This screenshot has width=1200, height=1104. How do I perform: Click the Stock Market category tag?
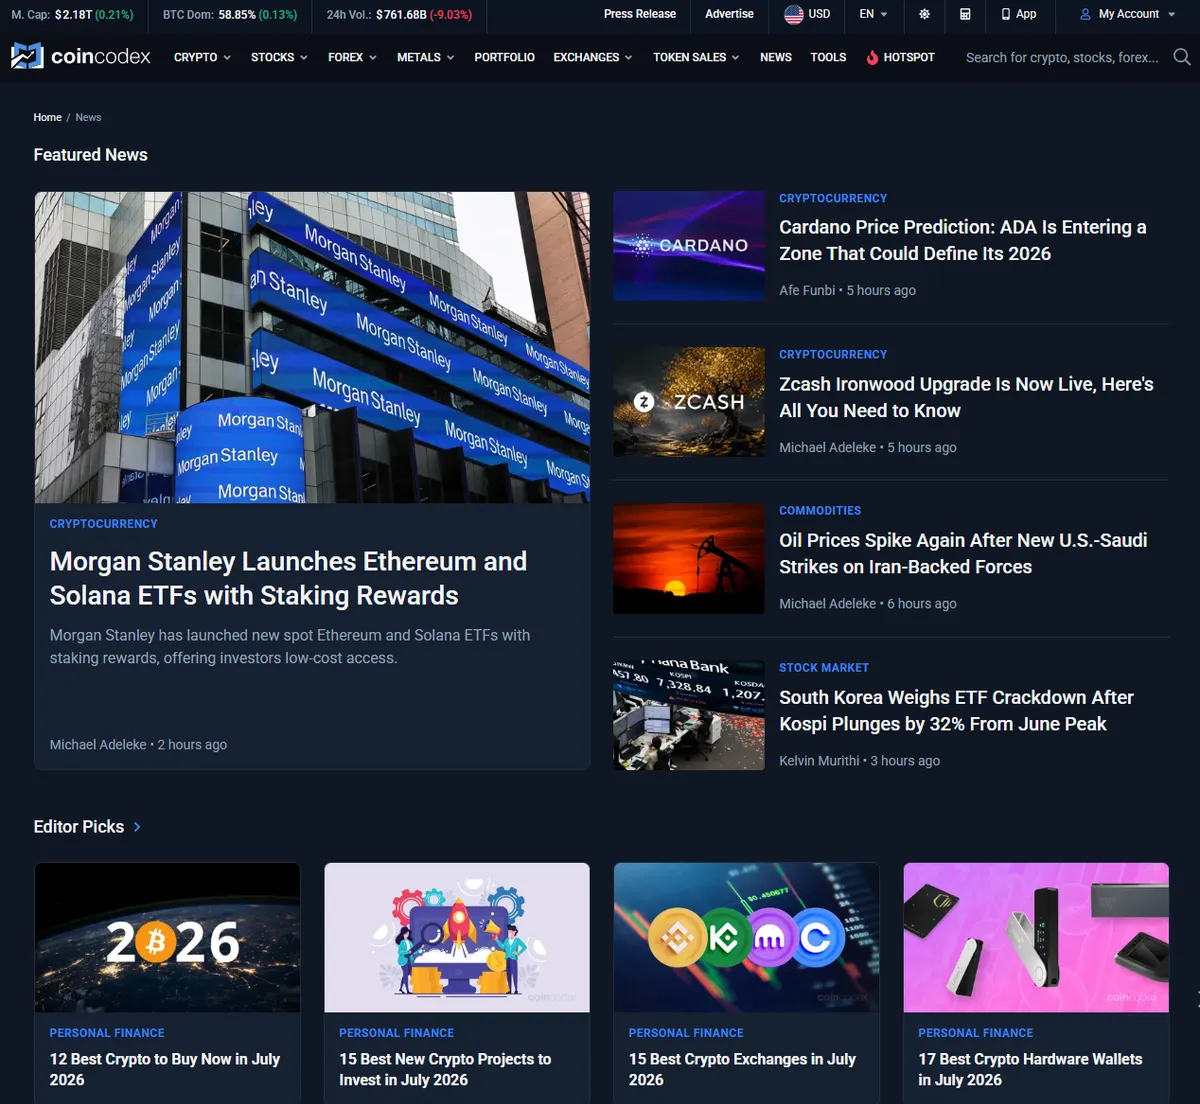tap(824, 667)
